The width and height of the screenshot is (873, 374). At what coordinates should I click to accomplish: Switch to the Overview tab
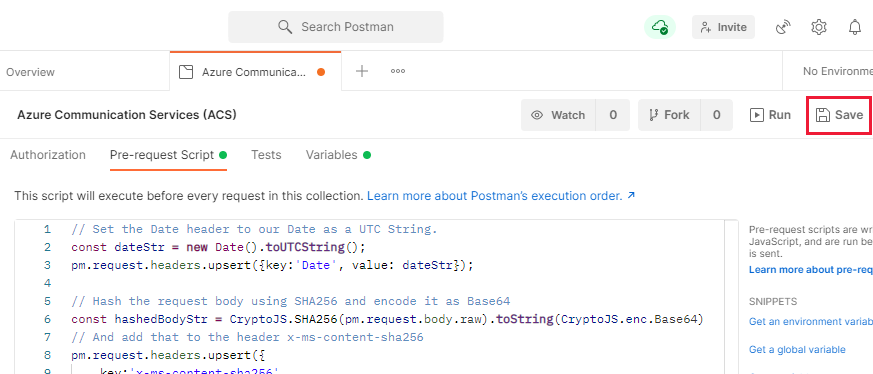[31, 72]
